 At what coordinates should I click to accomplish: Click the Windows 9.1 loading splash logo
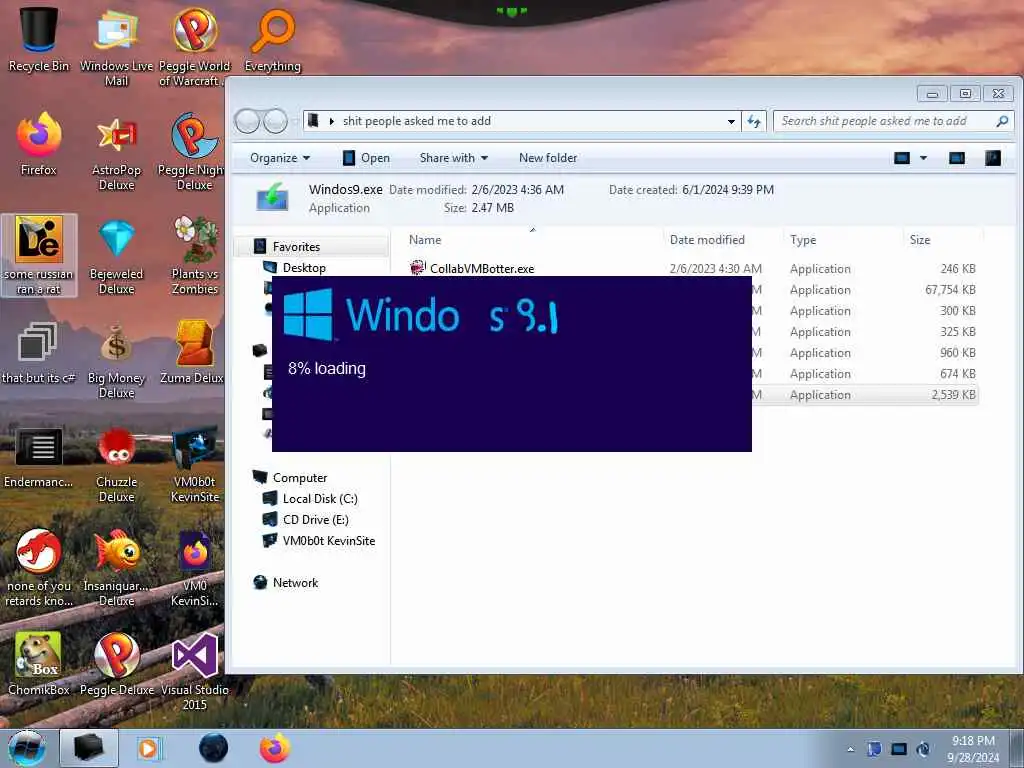tap(308, 314)
